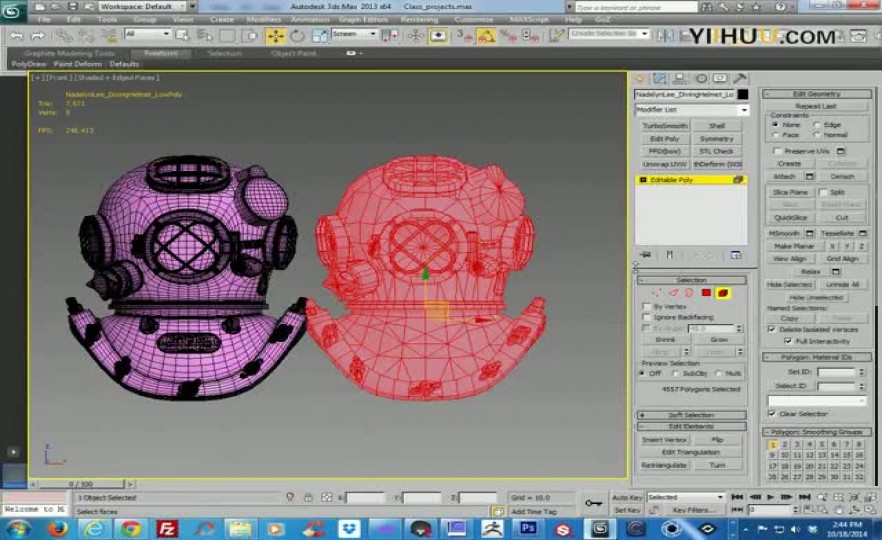Select the Edge constraint radio button
Viewport: 882px width, 540px height.
[x=816, y=124]
